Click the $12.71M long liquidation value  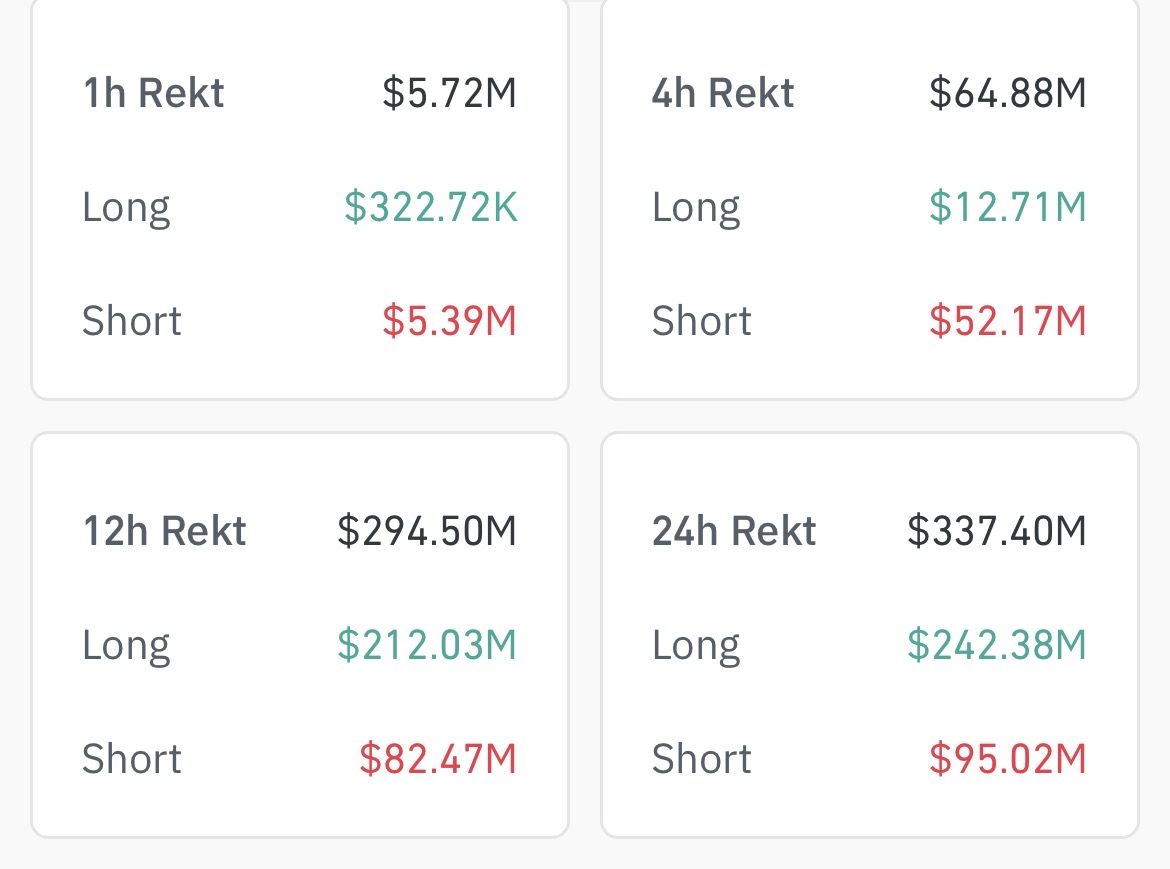1007,207
